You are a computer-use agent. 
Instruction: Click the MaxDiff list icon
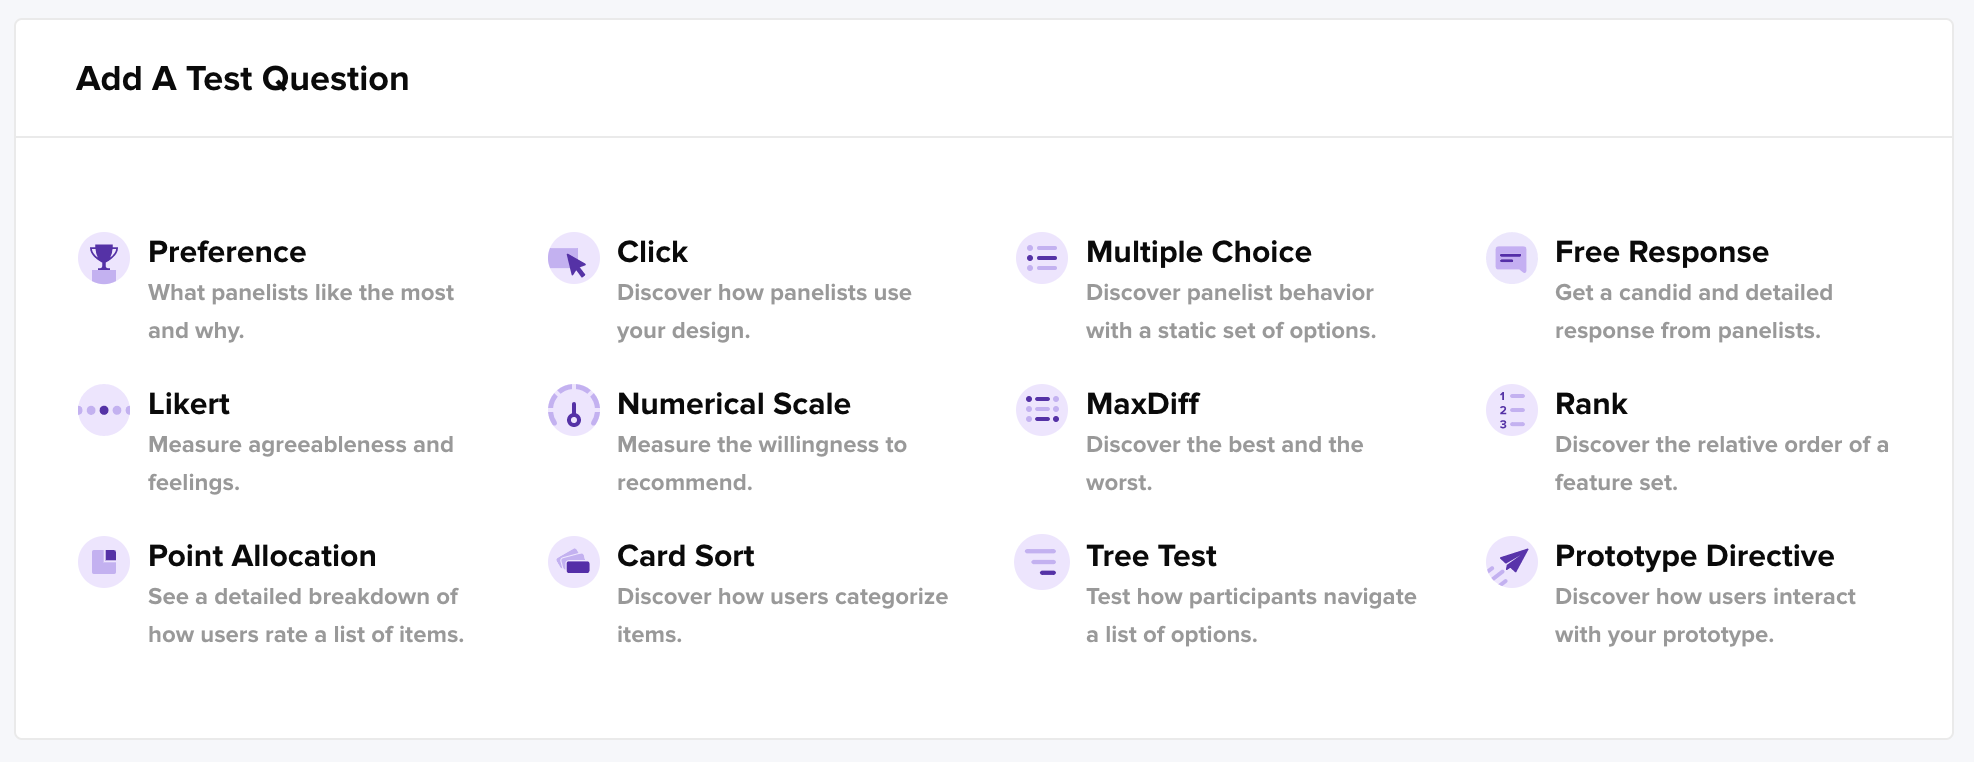tap(1042, 410)
